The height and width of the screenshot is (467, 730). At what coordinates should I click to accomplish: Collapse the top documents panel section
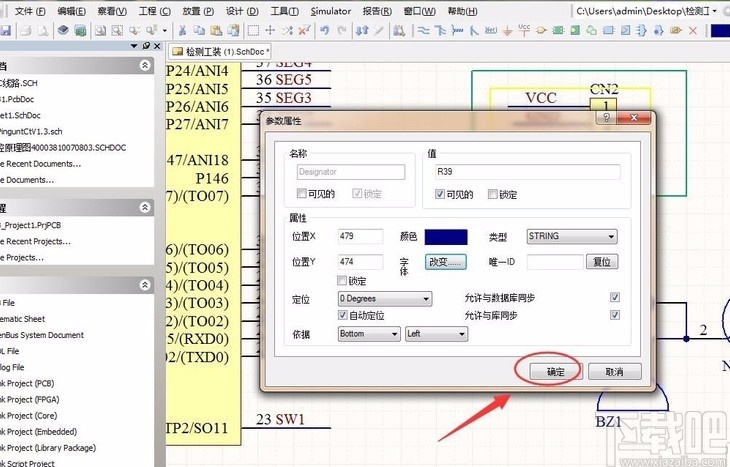tap(145, 65)
